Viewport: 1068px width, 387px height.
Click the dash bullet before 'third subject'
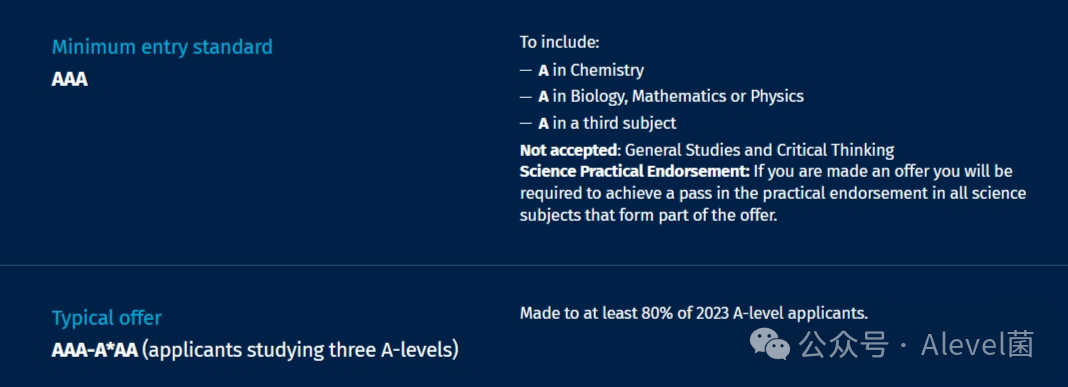[525, 124]
